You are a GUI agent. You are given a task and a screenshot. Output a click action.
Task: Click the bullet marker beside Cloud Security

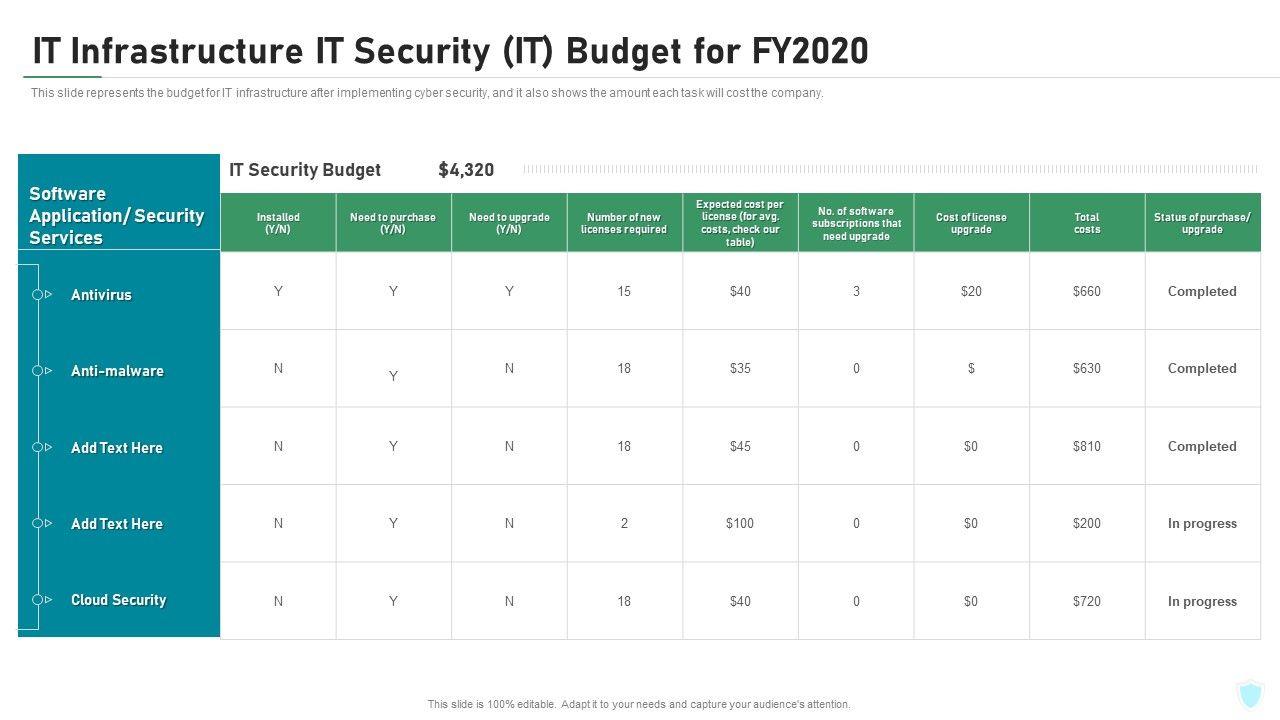[x=40, y=600]
